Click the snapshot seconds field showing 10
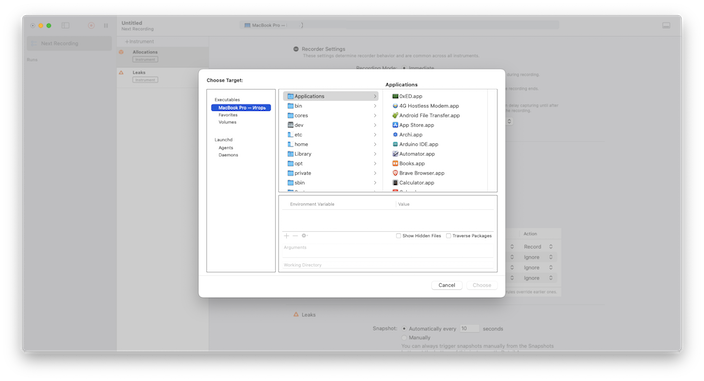The width and height of the screenshot is (704, 381). click(469, 329)
